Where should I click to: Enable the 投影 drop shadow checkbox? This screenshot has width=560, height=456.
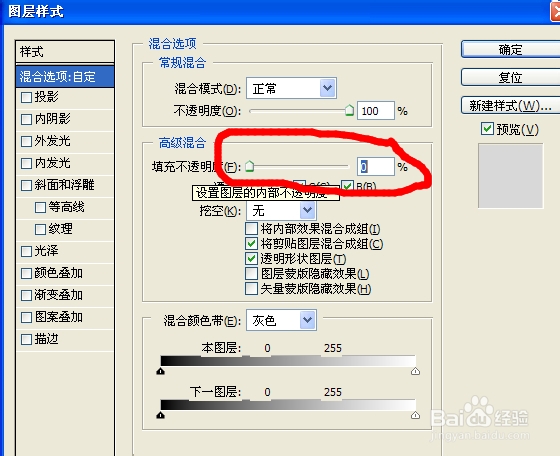tap(26, 97)
